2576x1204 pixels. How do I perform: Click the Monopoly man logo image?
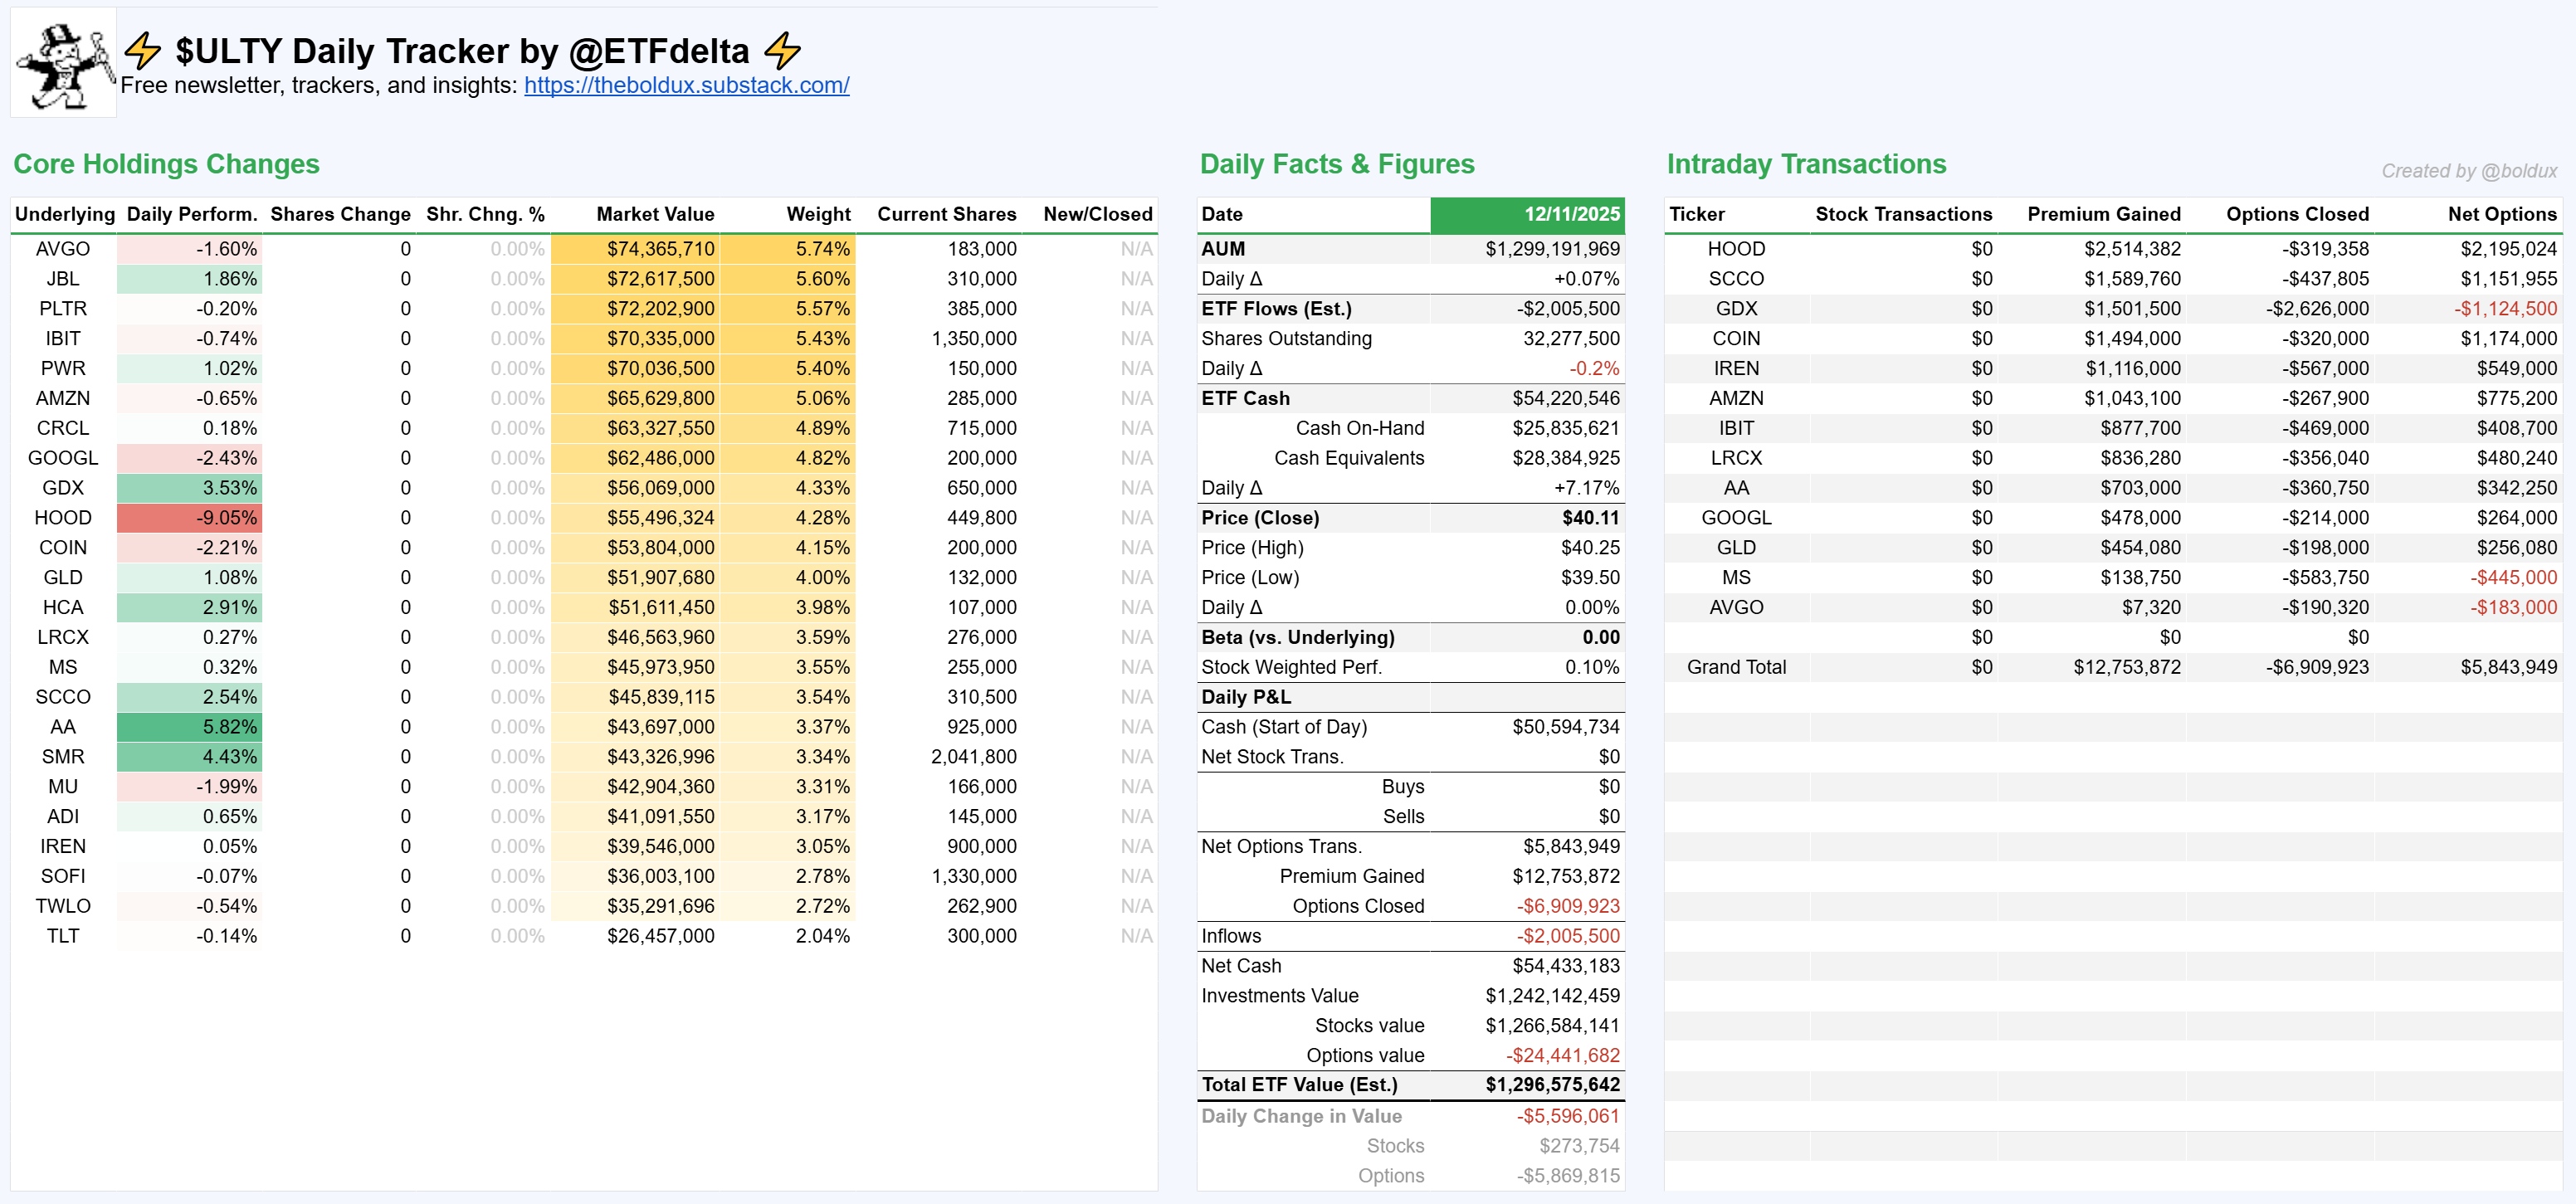pyautogui.click(x=64, y=64)
